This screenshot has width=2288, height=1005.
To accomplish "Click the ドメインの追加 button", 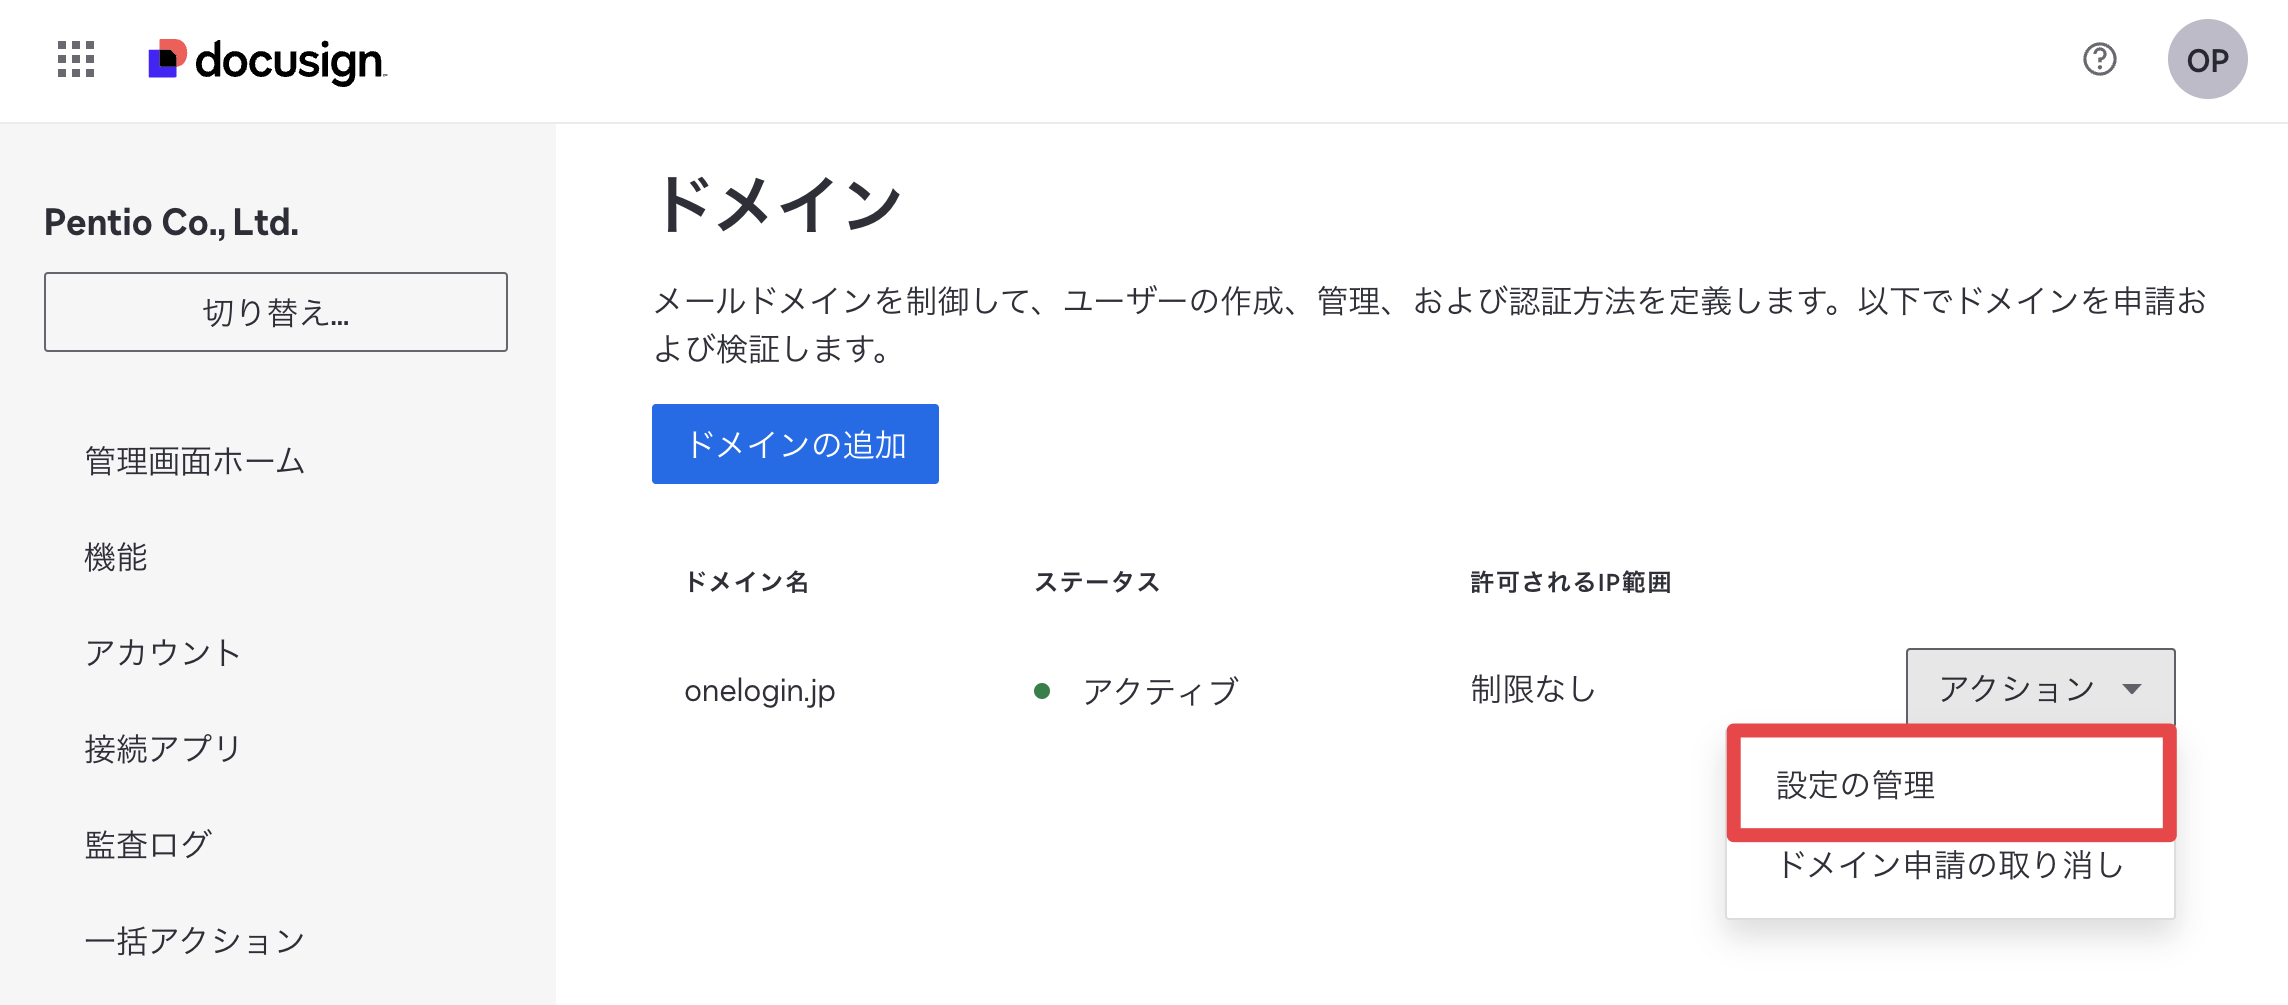I will point(795,444).
